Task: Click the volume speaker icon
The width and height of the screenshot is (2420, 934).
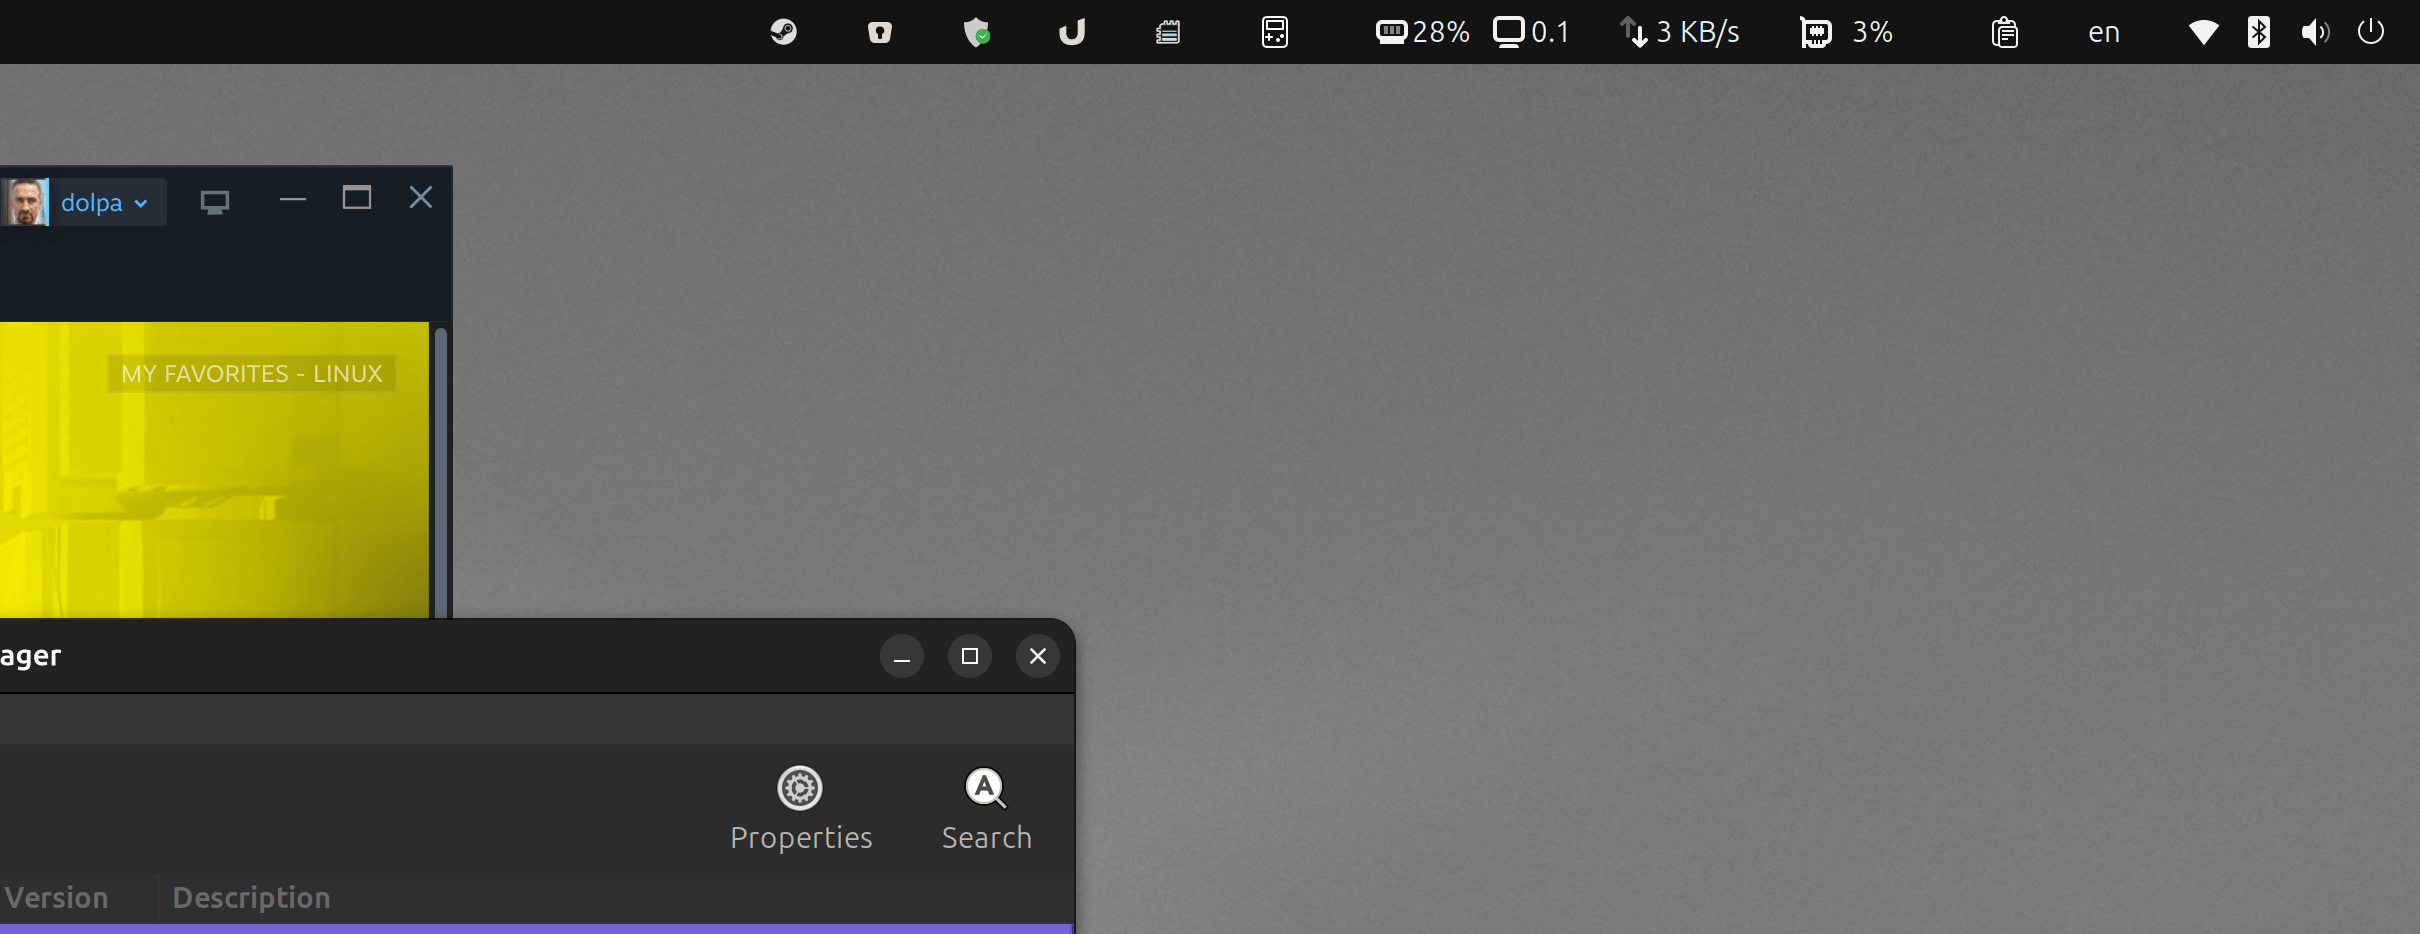Action: [2314, 33]
